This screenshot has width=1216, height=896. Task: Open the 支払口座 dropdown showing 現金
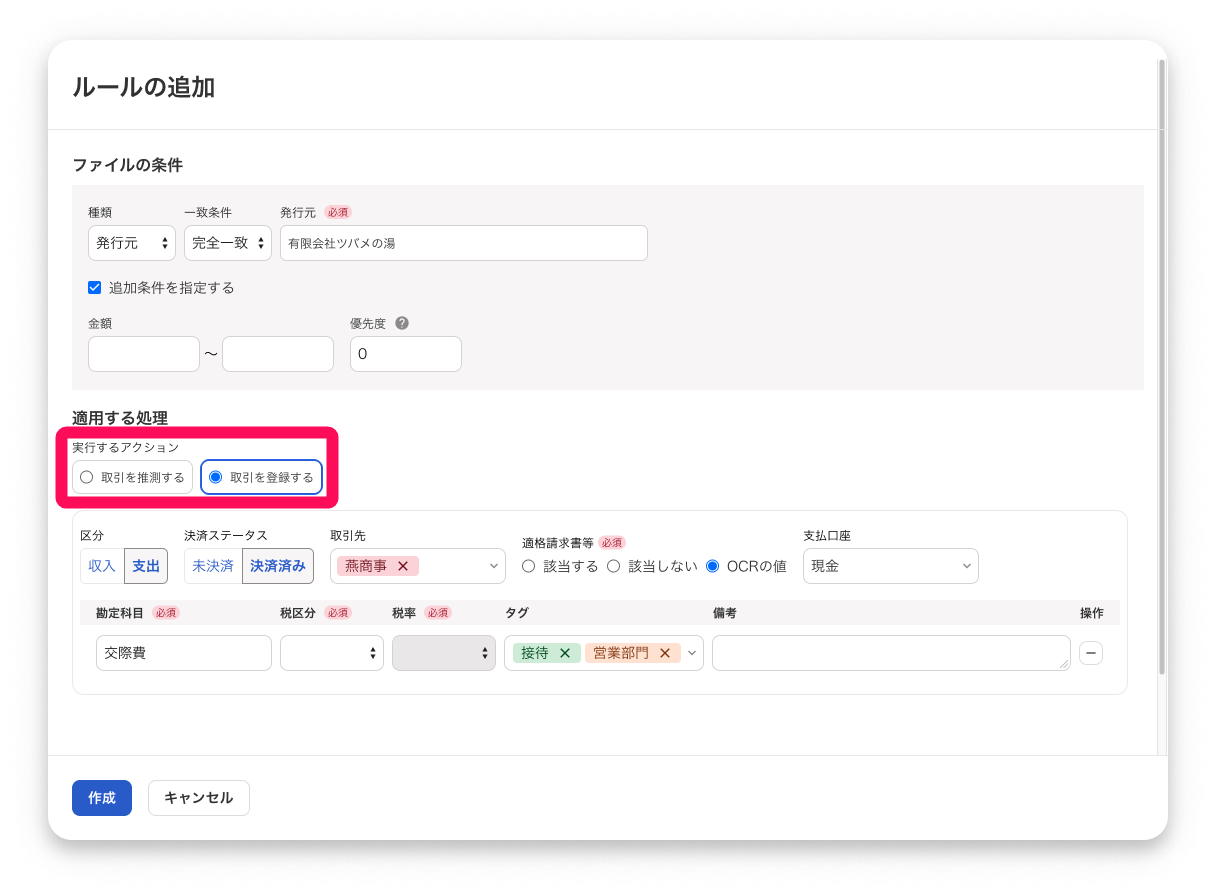pos(891,566)
